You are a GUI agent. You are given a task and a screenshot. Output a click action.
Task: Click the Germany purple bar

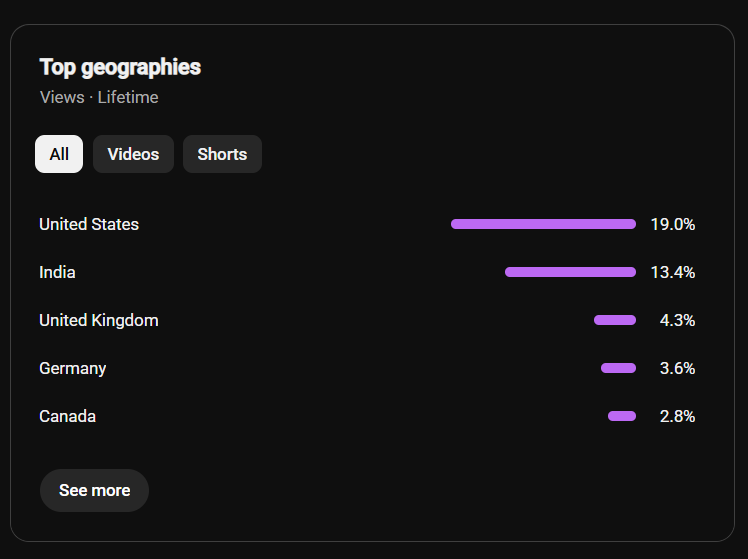tap(618, 368)
